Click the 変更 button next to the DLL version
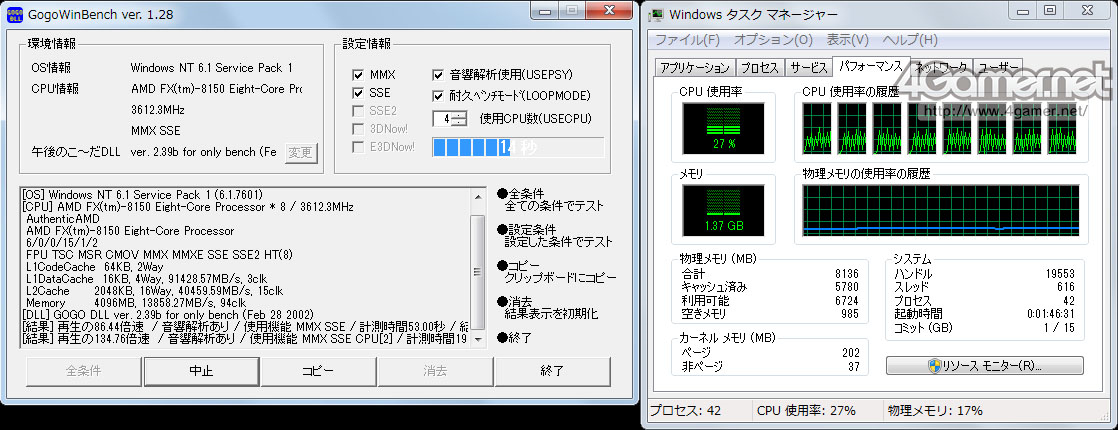The width and height of the screenshot is (1118, 430). point(302,153)
